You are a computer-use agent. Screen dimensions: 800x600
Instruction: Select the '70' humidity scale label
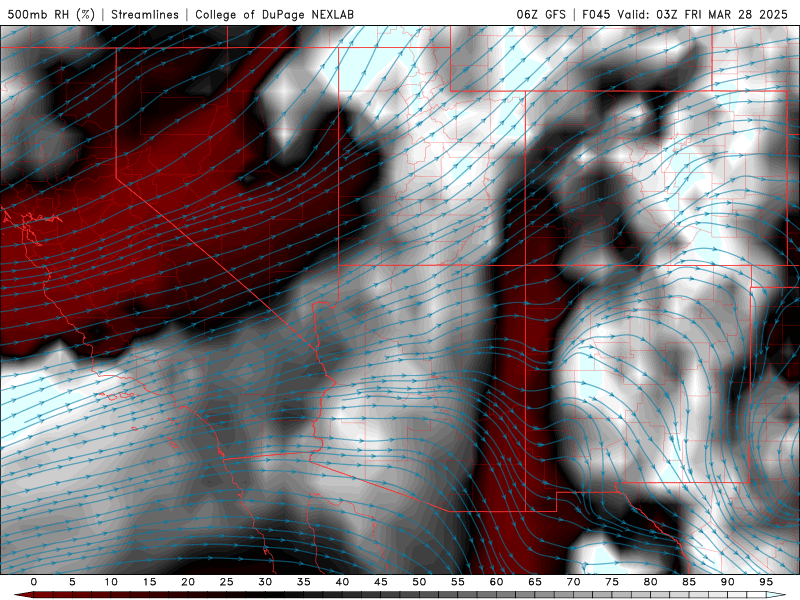[573, 582]
